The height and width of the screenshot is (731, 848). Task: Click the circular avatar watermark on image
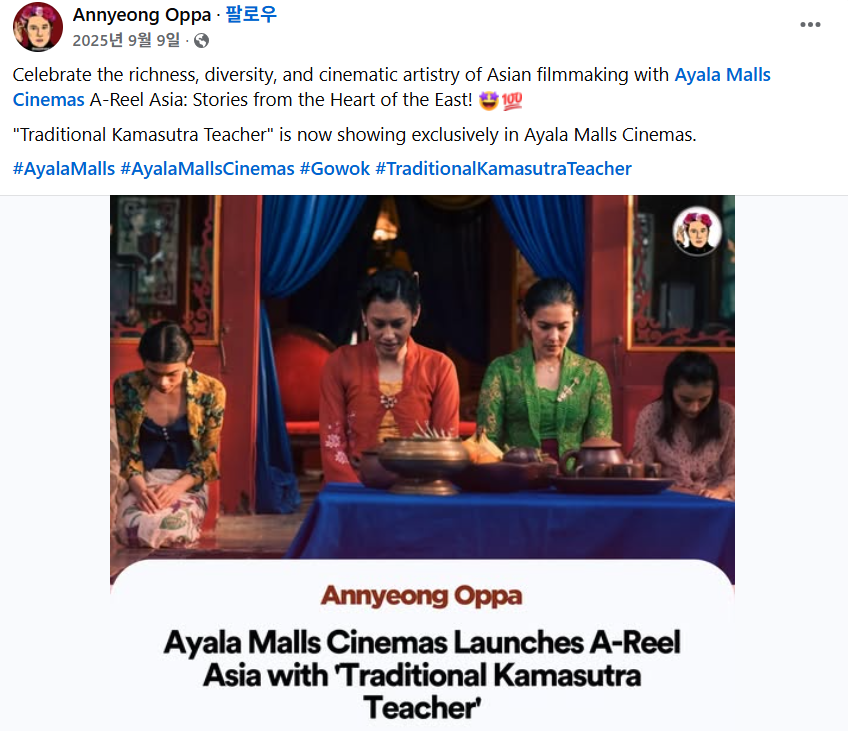point(697,231)
